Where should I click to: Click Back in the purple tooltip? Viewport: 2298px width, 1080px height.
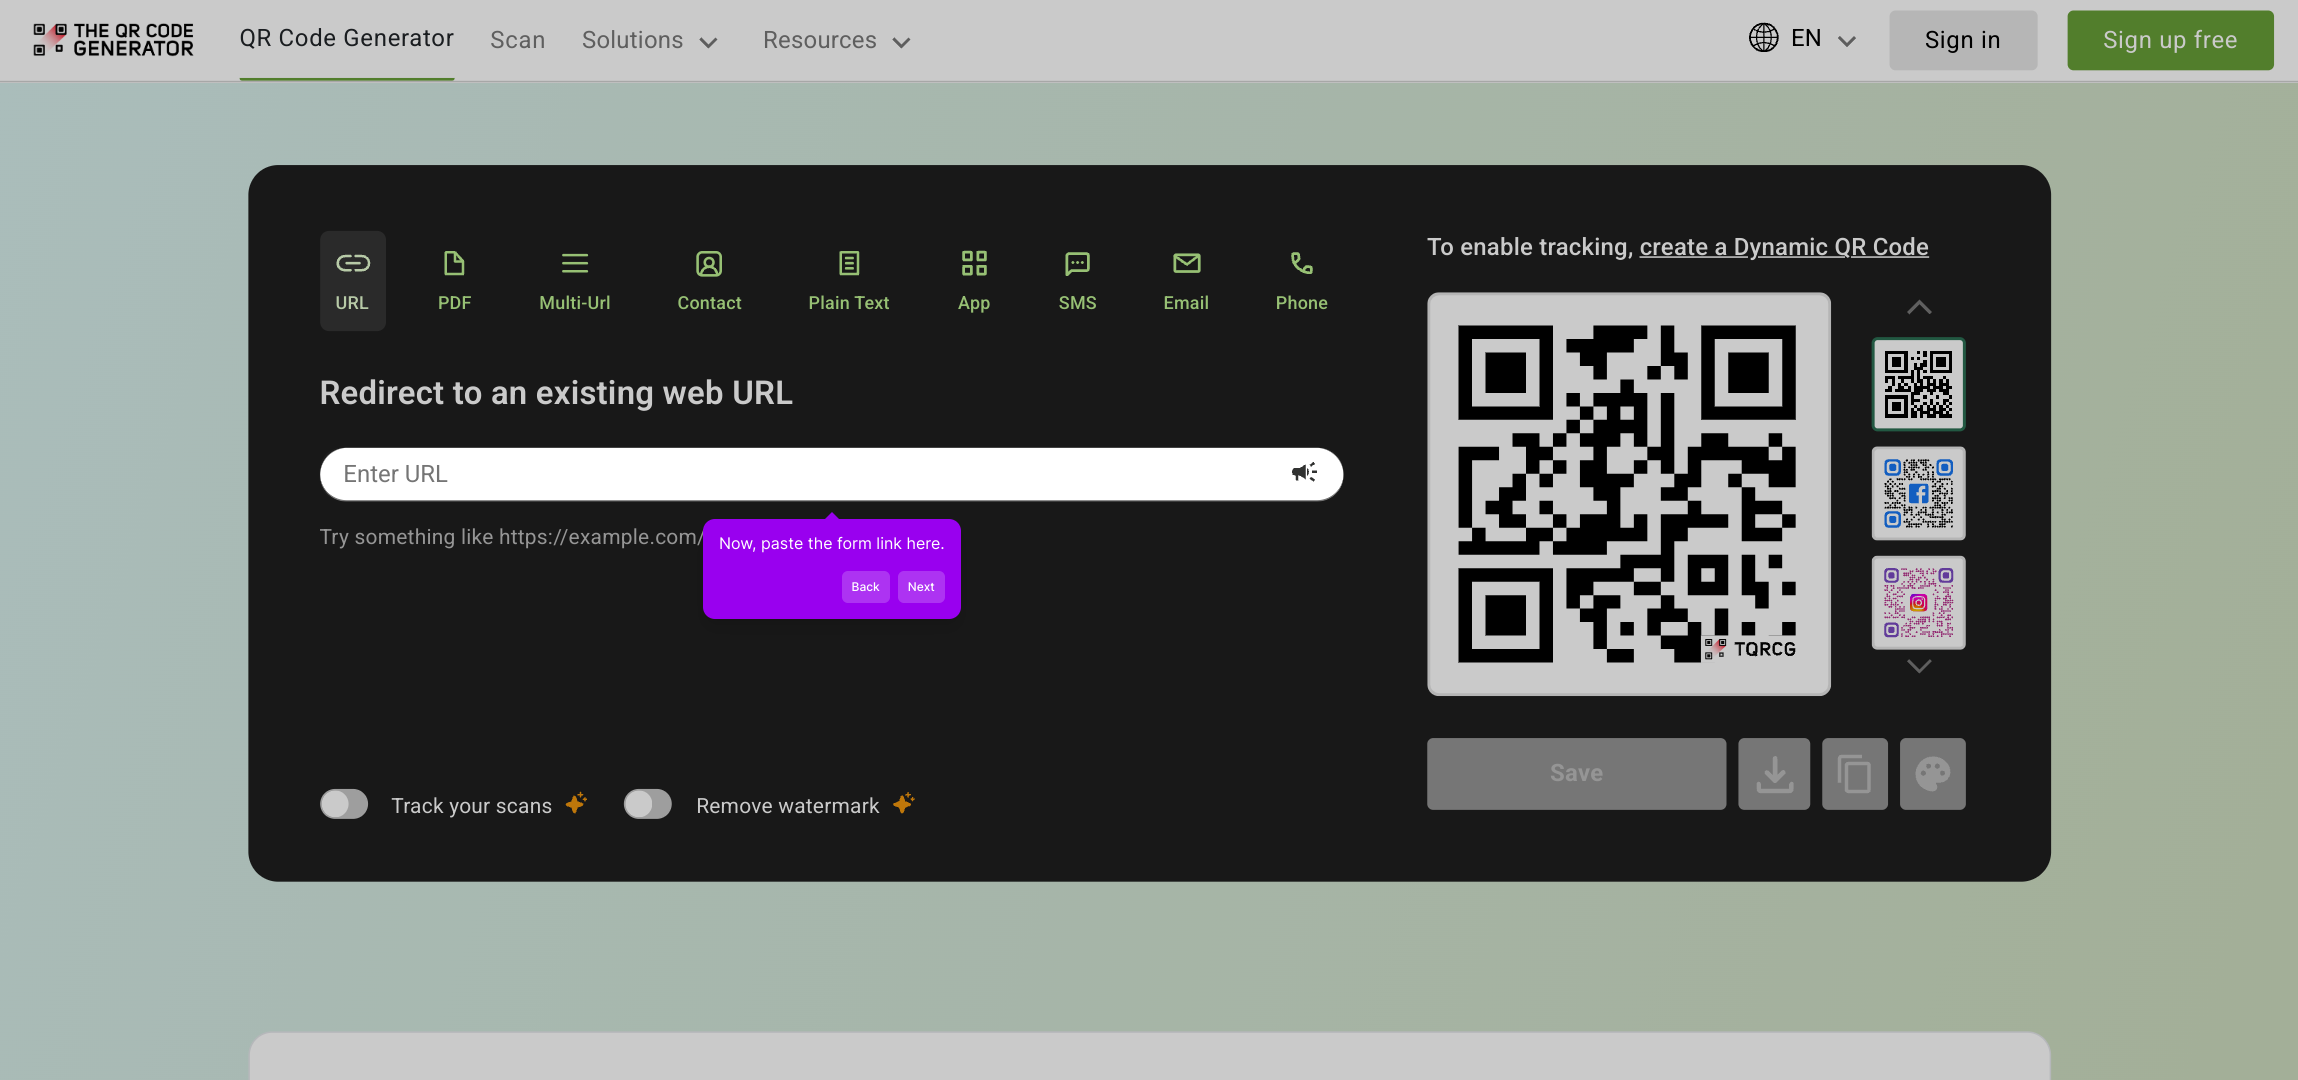point(865,587)
